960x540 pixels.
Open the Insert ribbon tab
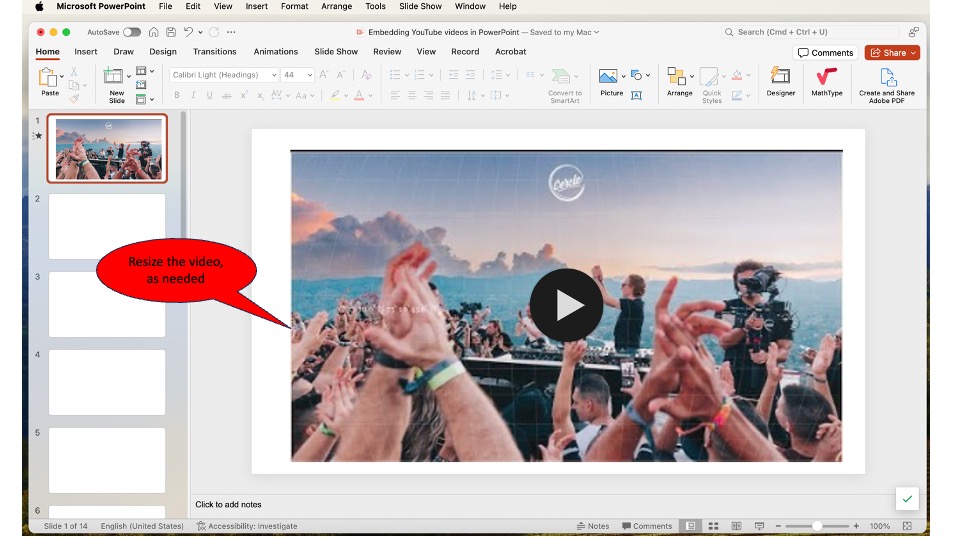(86, 51)
